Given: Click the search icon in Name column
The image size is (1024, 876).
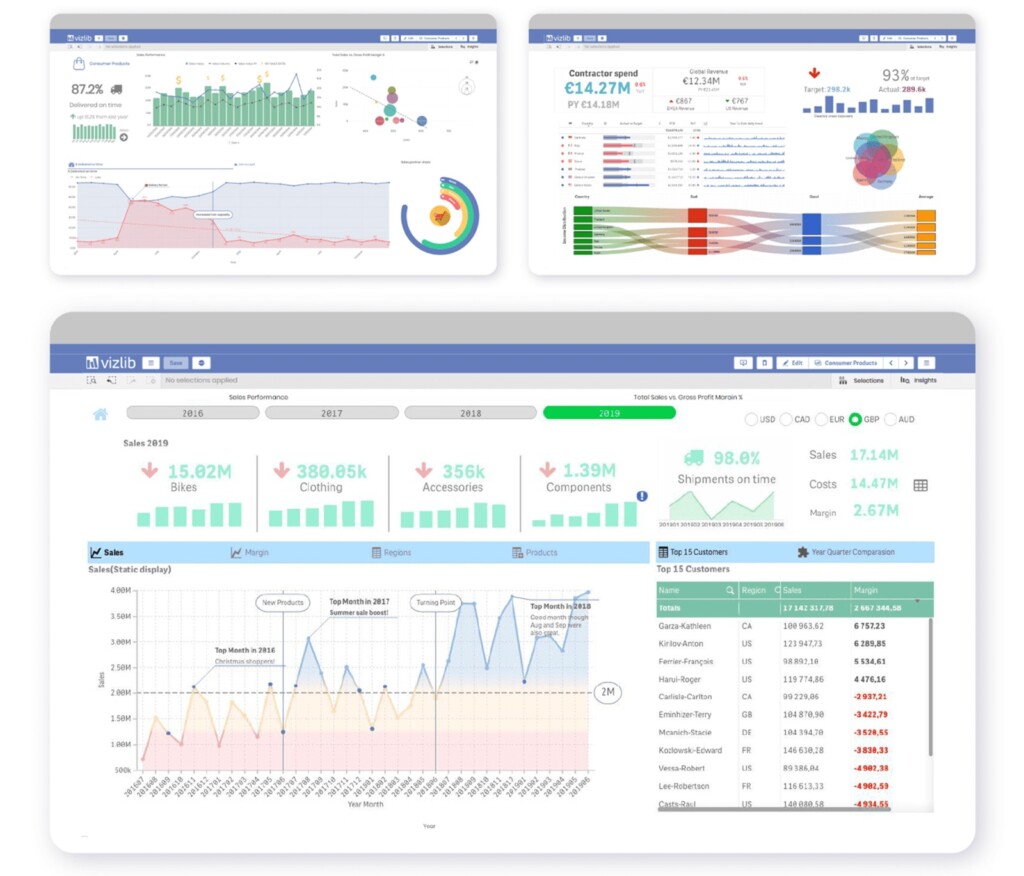Looking at the screenshot, I should pyautogui.click(x=729, y=591).
